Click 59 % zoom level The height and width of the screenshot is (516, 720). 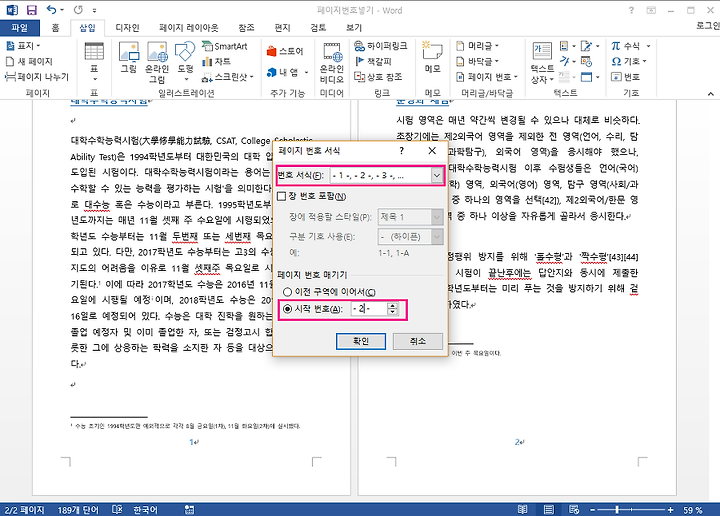tap(692, 510)
